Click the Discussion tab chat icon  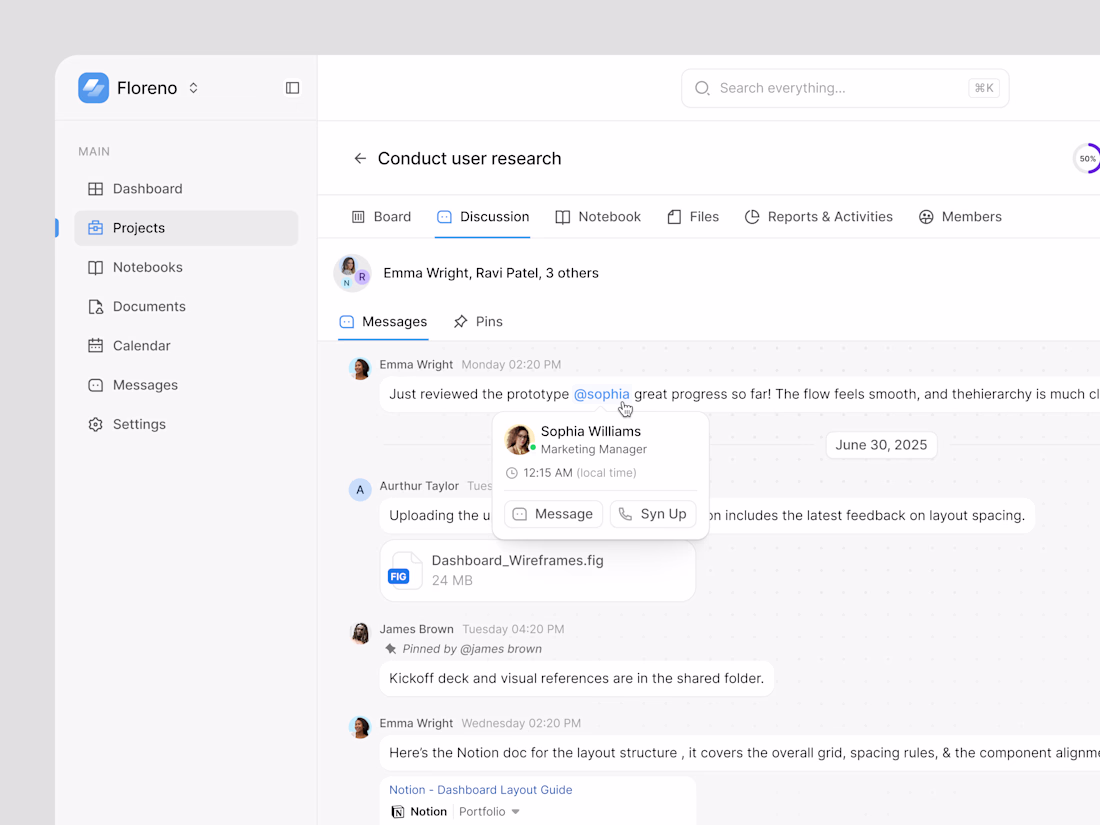click(x=444, y=217)
